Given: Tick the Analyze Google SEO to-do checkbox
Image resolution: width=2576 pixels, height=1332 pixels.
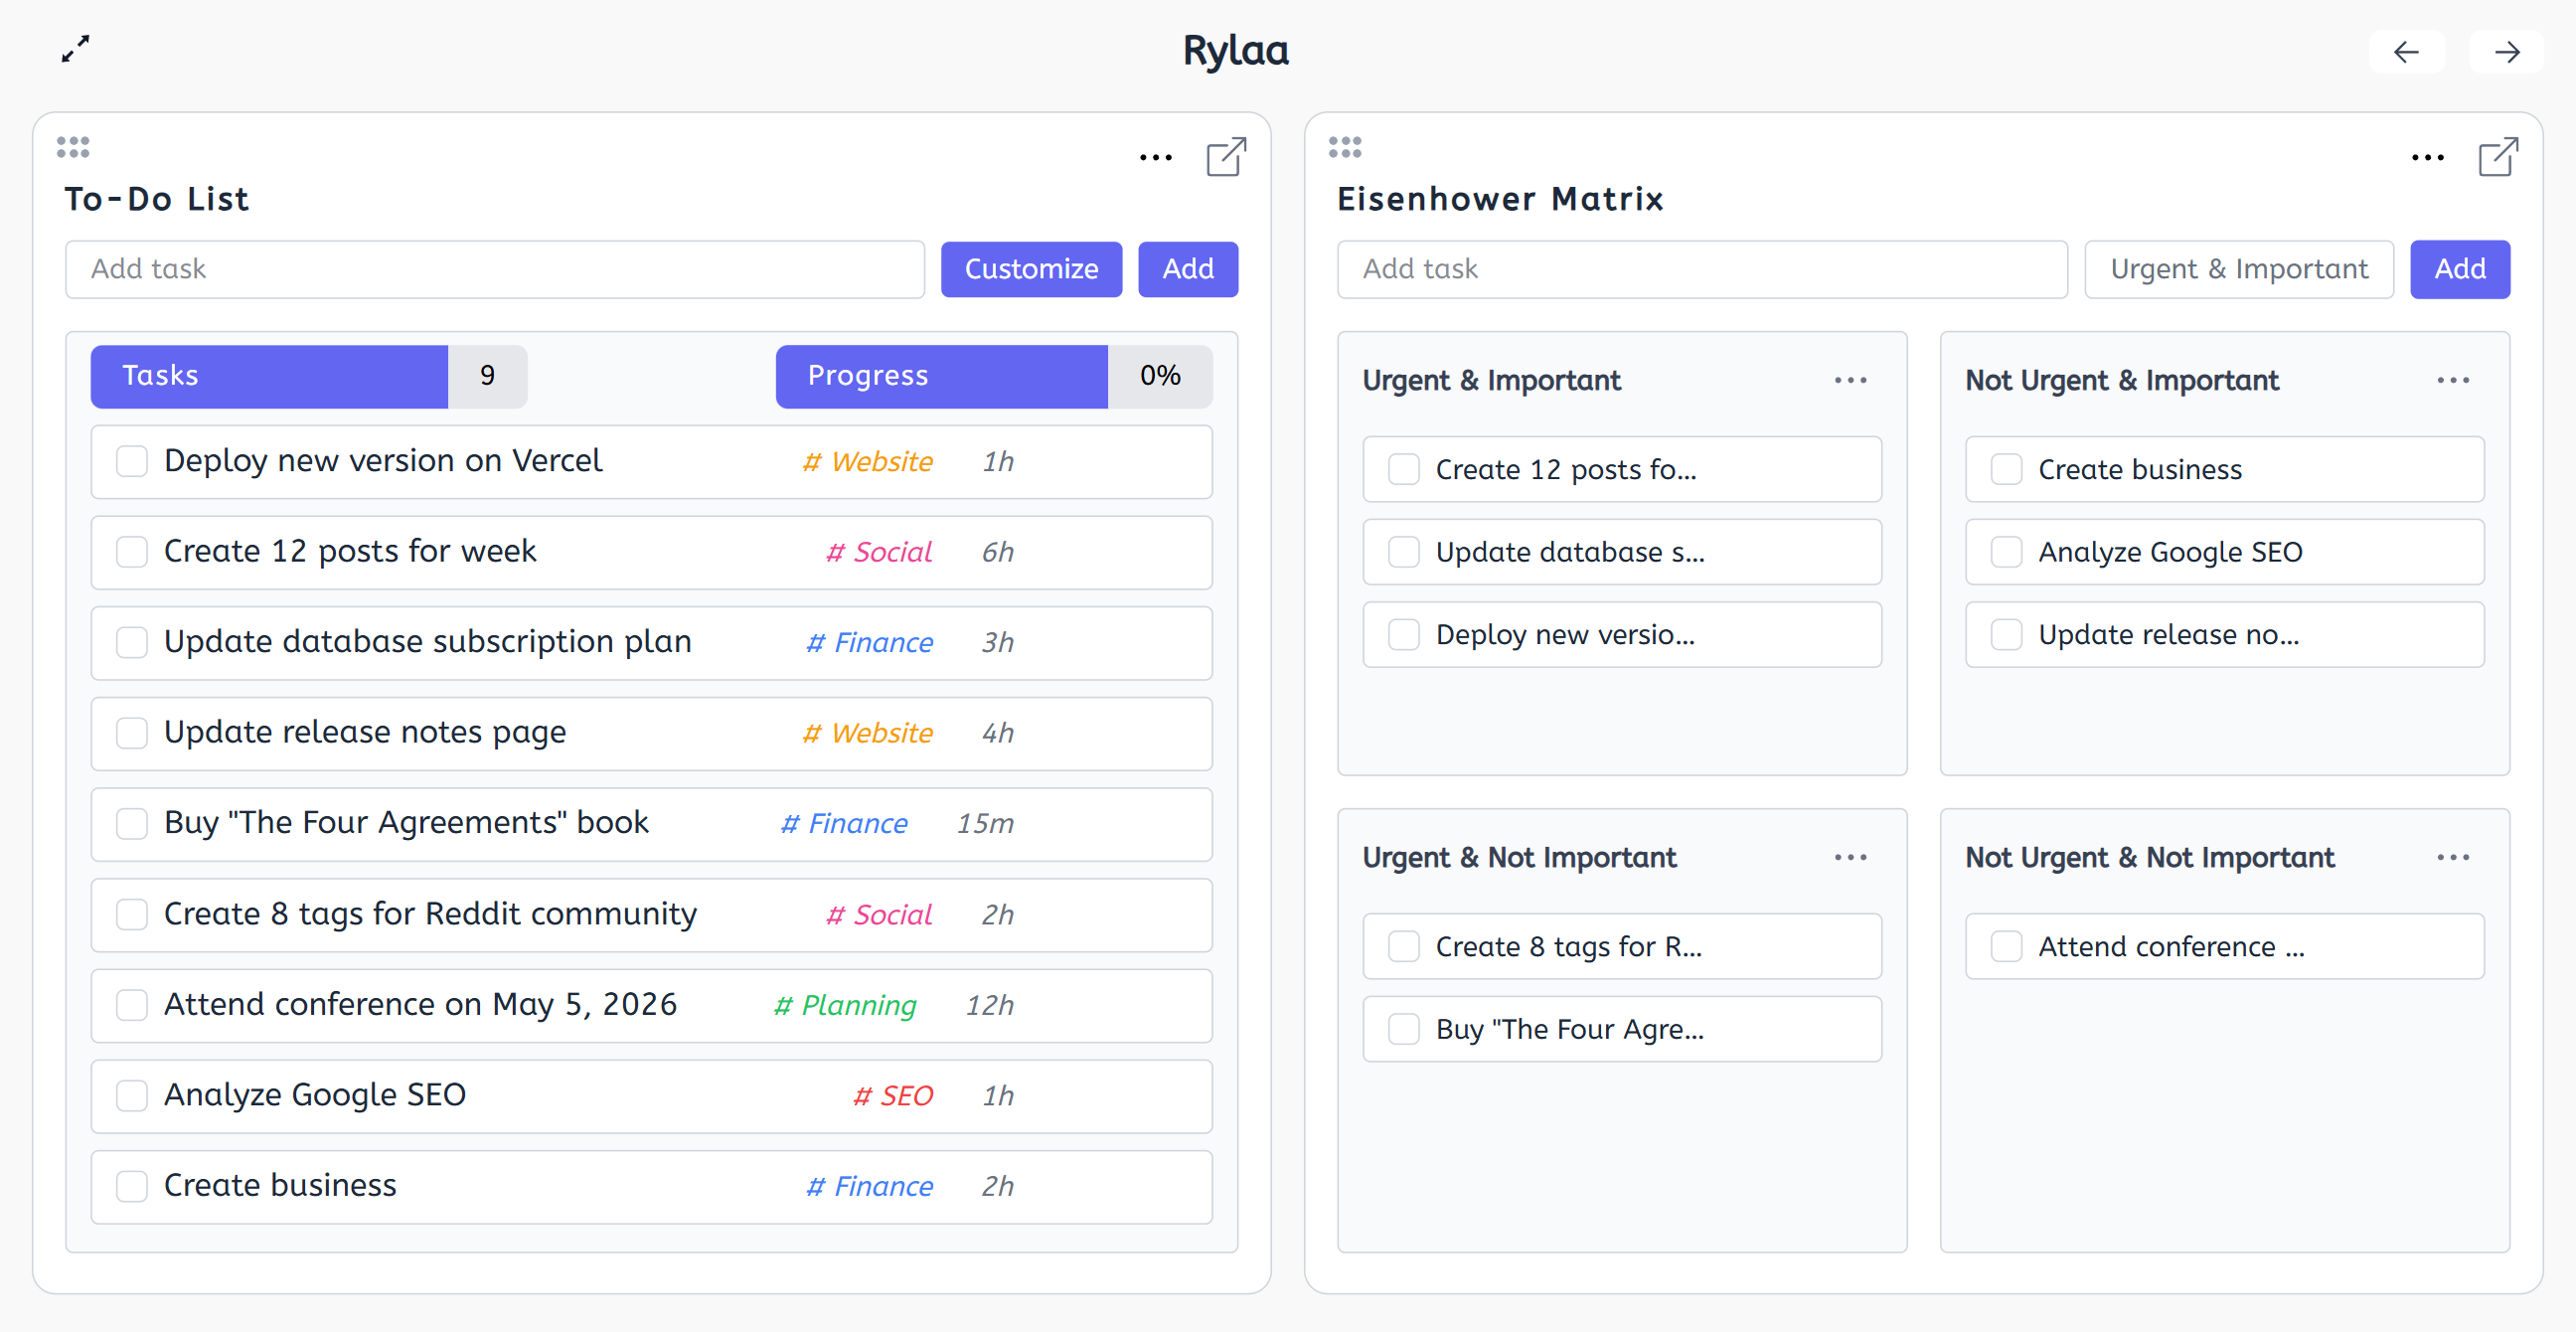Looking at the screenshot, I should (132, 1096).
